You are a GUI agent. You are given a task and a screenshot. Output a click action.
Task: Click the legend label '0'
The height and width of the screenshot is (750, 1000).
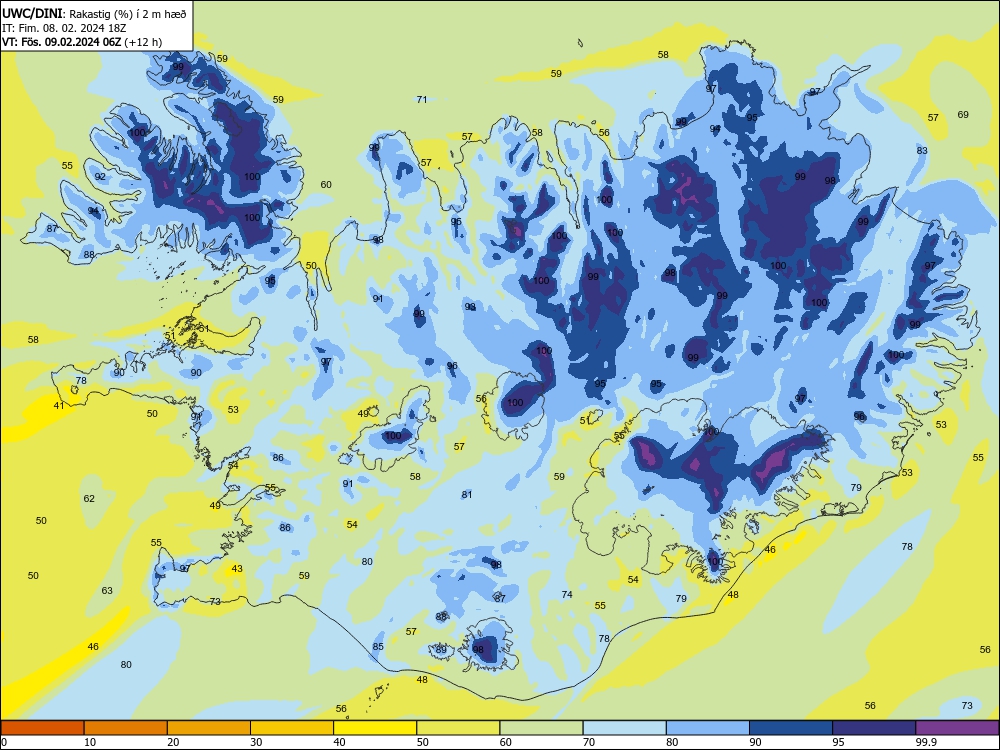point(4,742)
